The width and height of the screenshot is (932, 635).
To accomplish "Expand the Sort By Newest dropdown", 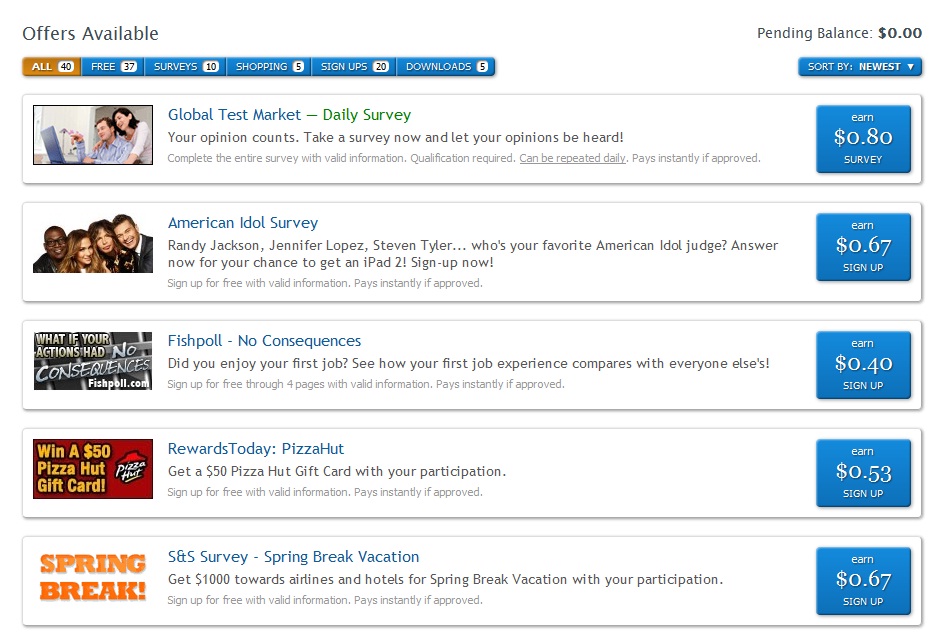I will 860,67.
